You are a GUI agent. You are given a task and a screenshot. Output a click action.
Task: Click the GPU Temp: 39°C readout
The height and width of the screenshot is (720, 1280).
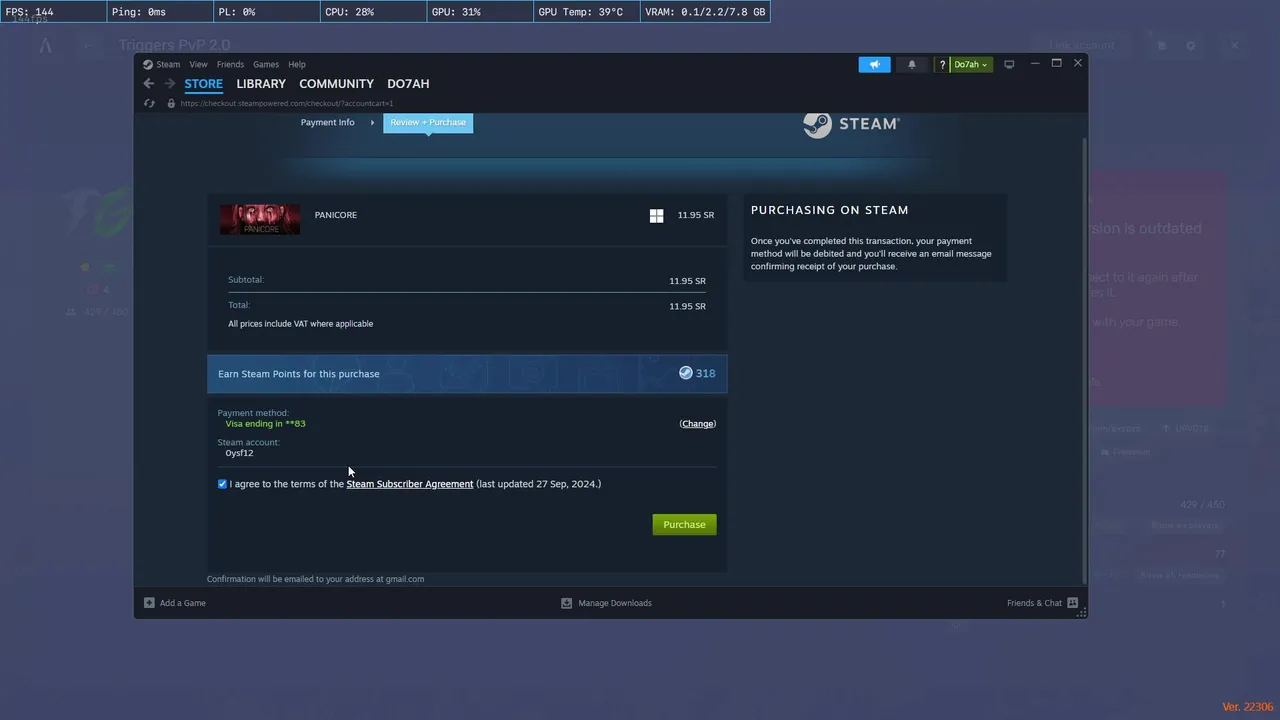(586, 12)
